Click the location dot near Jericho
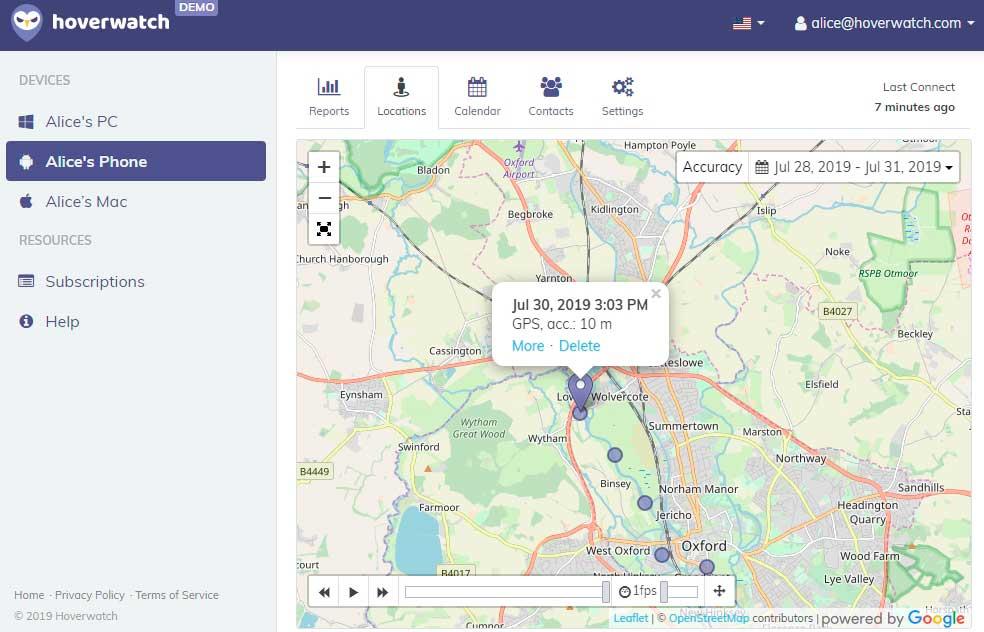This screenshot has width=984, height=632. [644, 503]
